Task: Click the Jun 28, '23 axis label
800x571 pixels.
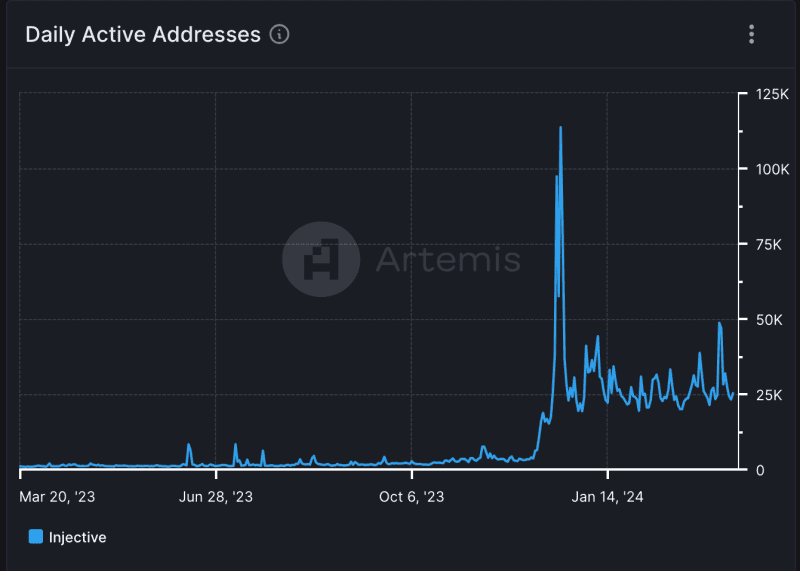Action: click(216, 497)
